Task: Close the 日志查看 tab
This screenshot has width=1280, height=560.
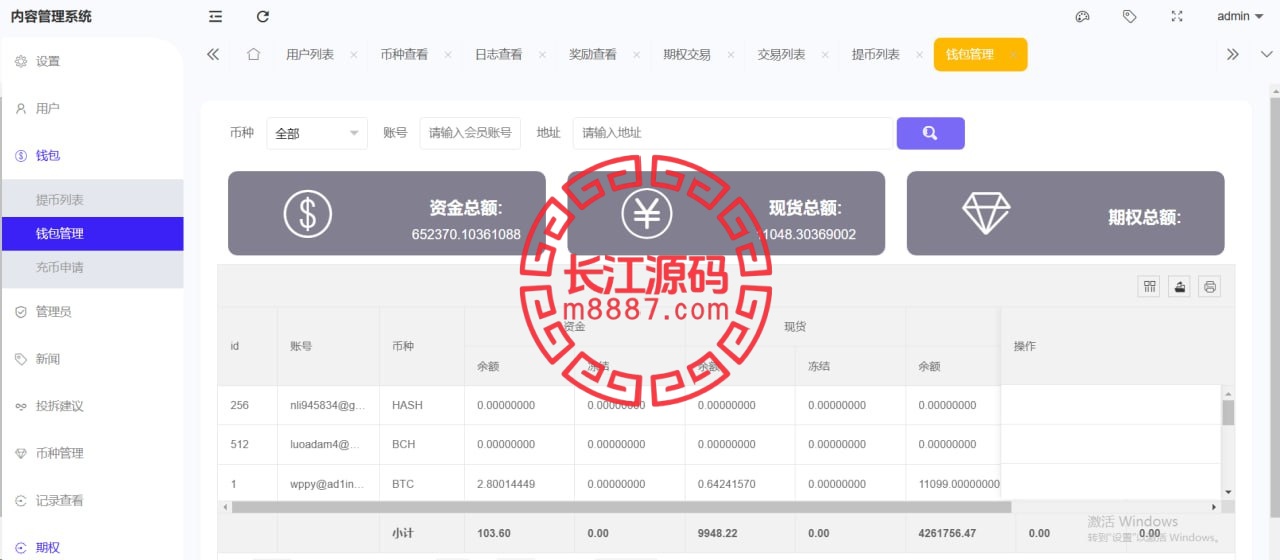Action: [x=542, y=55]
